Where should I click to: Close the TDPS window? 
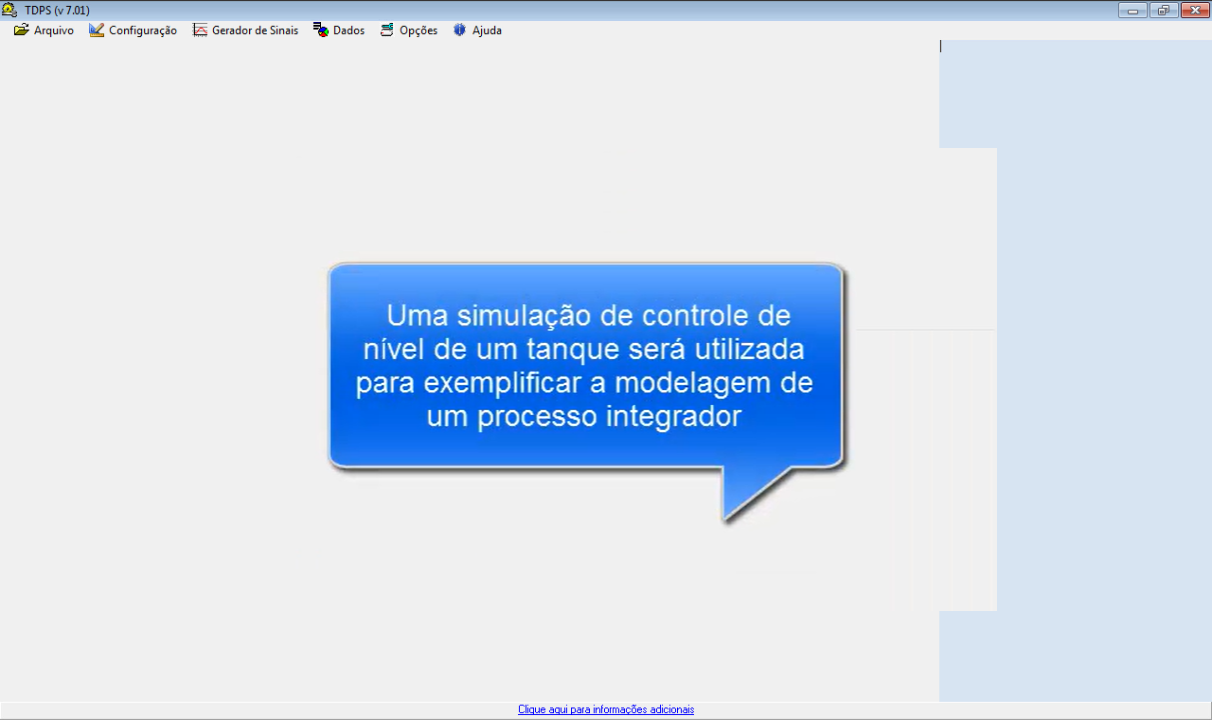pos(1194,10)
